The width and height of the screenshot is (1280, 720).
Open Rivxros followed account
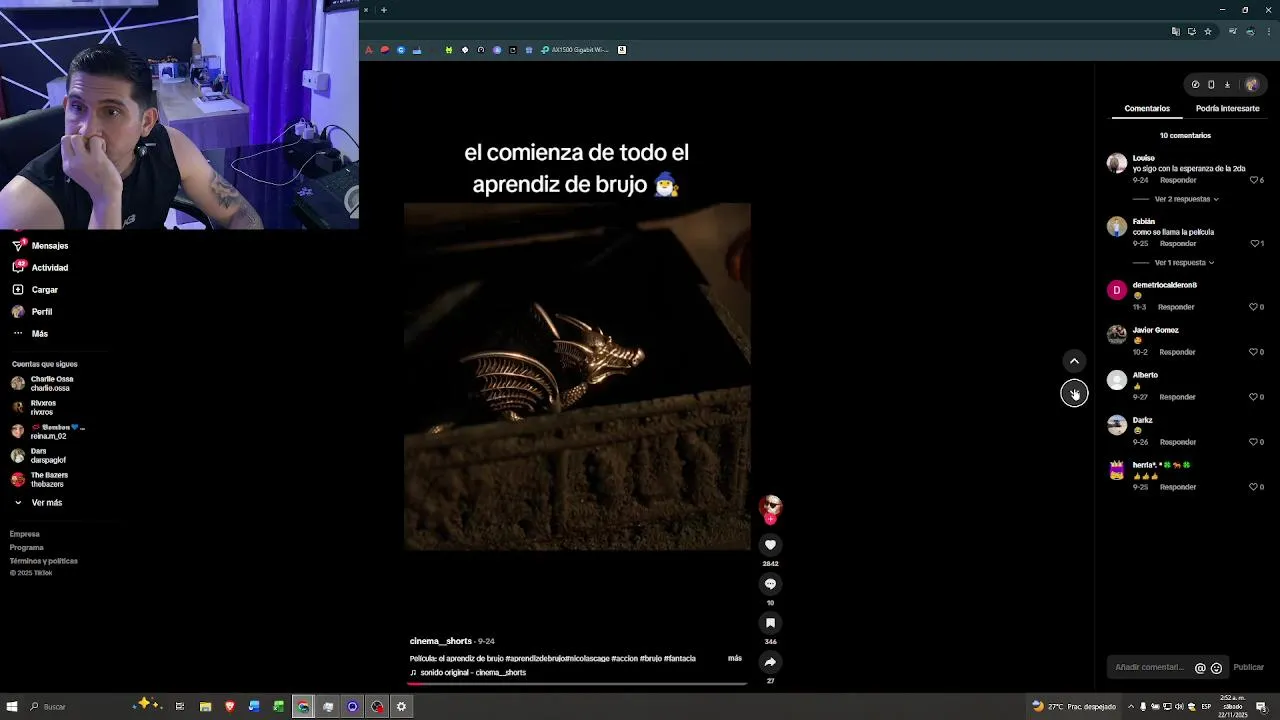pyautogui.click(x=34, y=408)
